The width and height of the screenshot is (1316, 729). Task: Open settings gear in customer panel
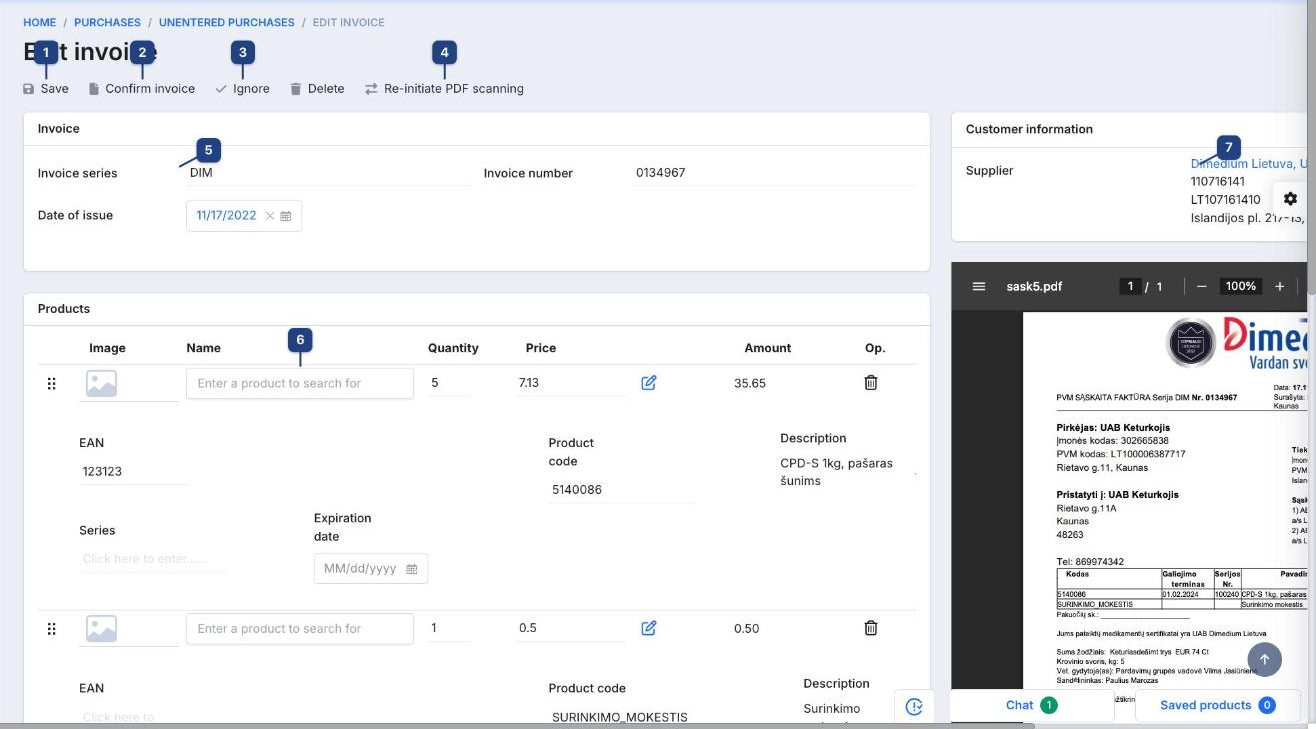tap(1290, 199)
